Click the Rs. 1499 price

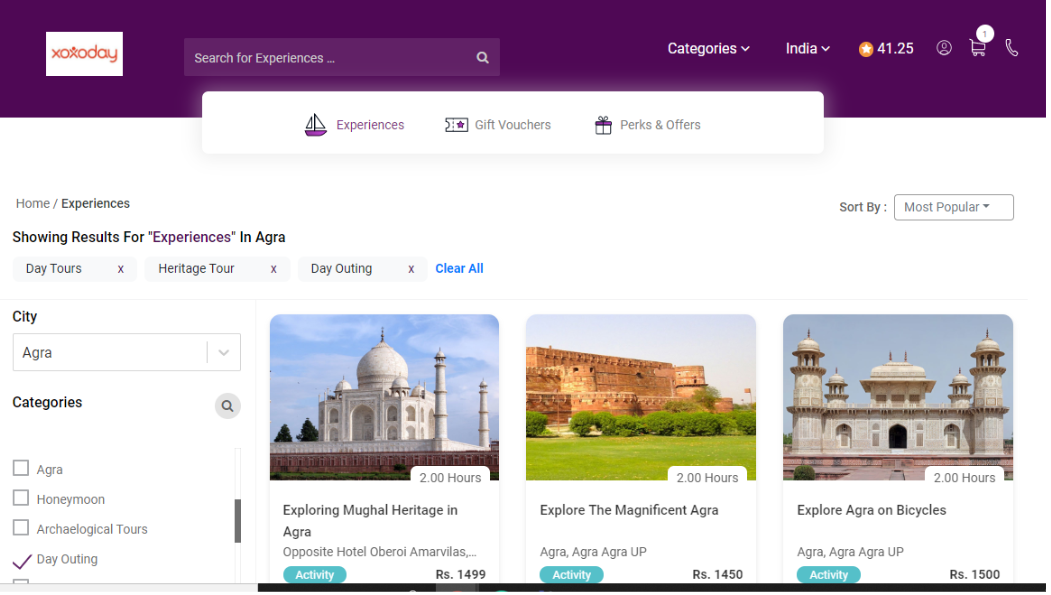462,577
